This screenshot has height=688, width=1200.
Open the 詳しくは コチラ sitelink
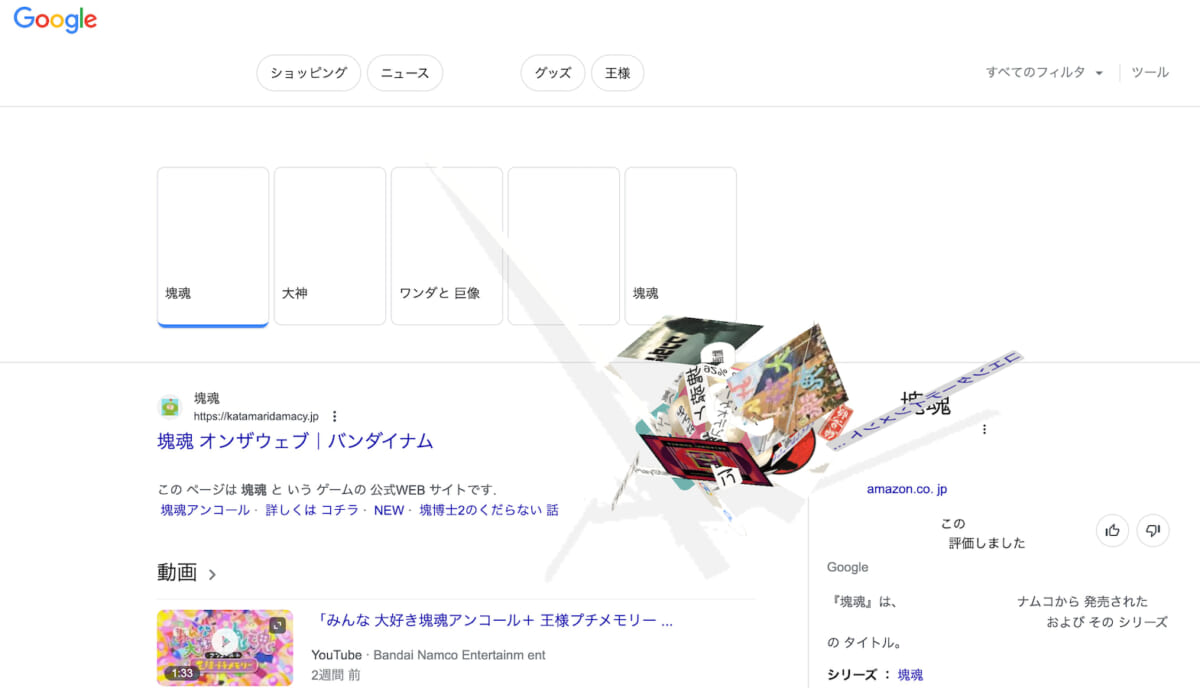click(x=310, y=510)
